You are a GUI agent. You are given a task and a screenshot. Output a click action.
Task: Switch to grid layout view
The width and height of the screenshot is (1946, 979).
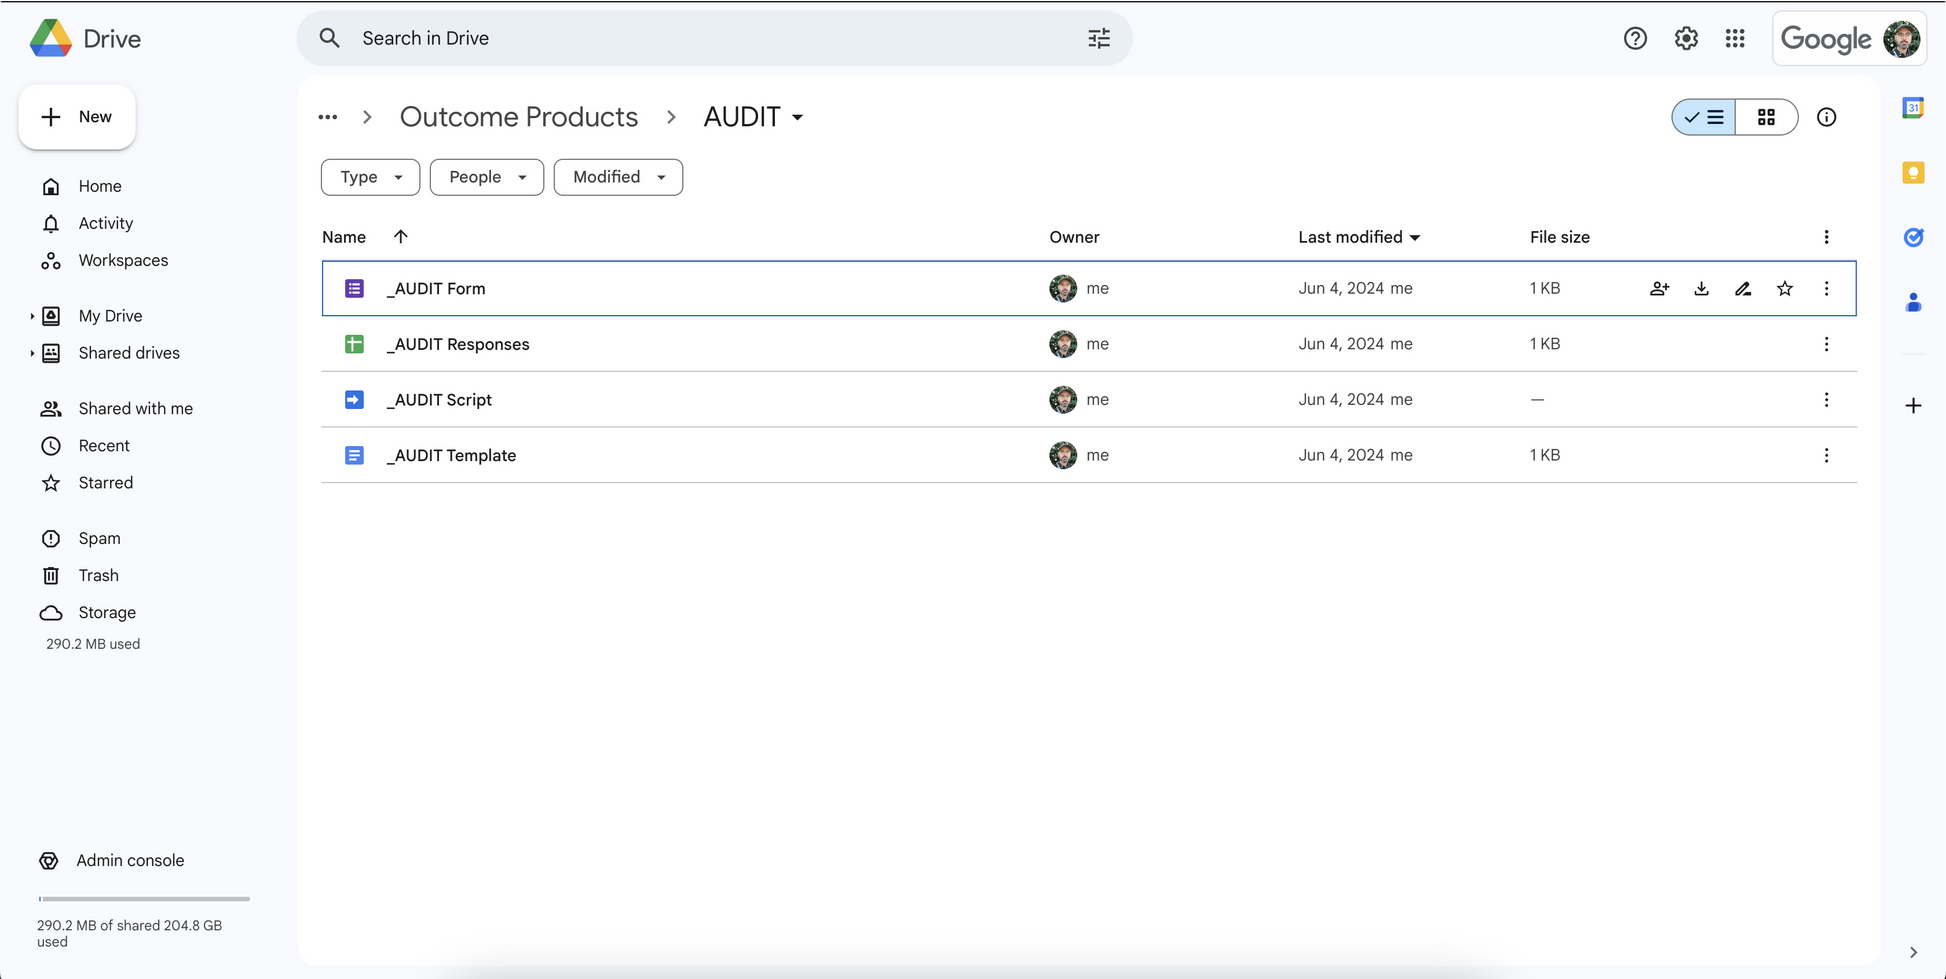click(x=1767, y=117)
